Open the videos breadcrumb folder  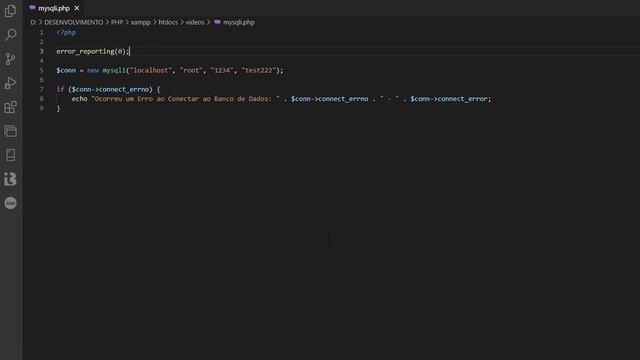coord(195,22)
